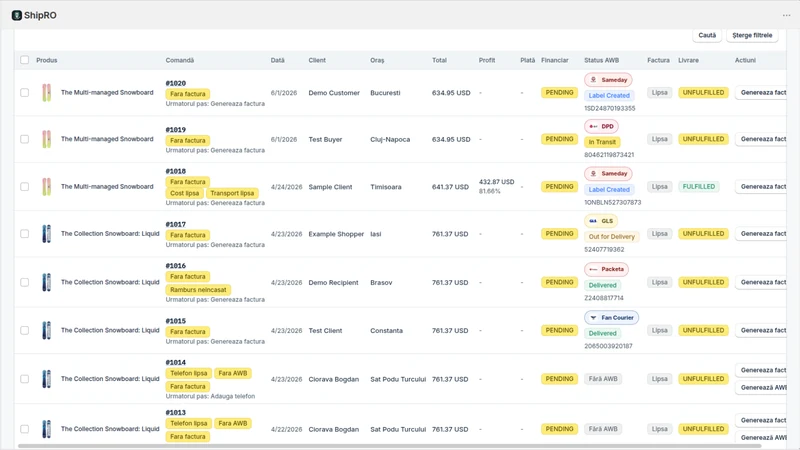Open the three-dots menu at top right
Screen dimensions: 800x450
786,15
